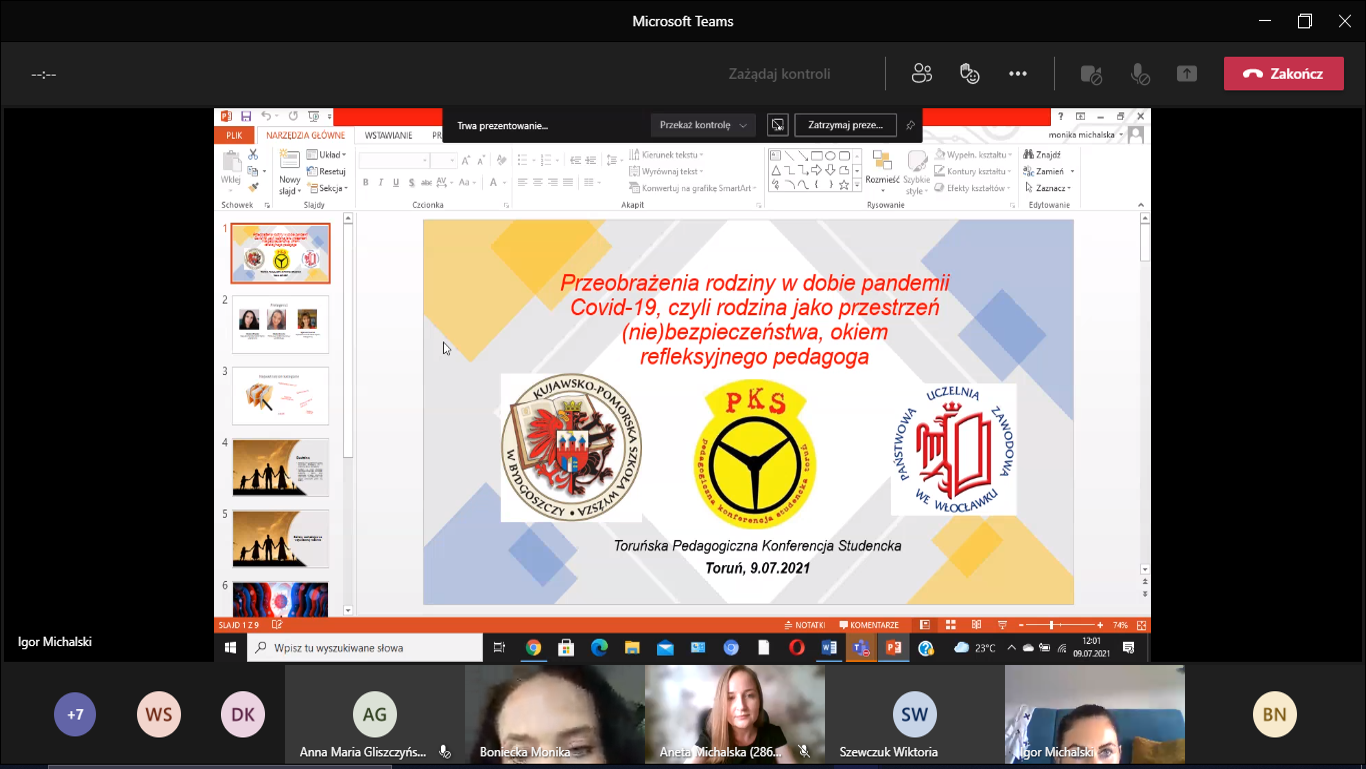Click NOTATKI in the status bar
The height and width of the screenshot is (769, 1366).
coord(804,625)
